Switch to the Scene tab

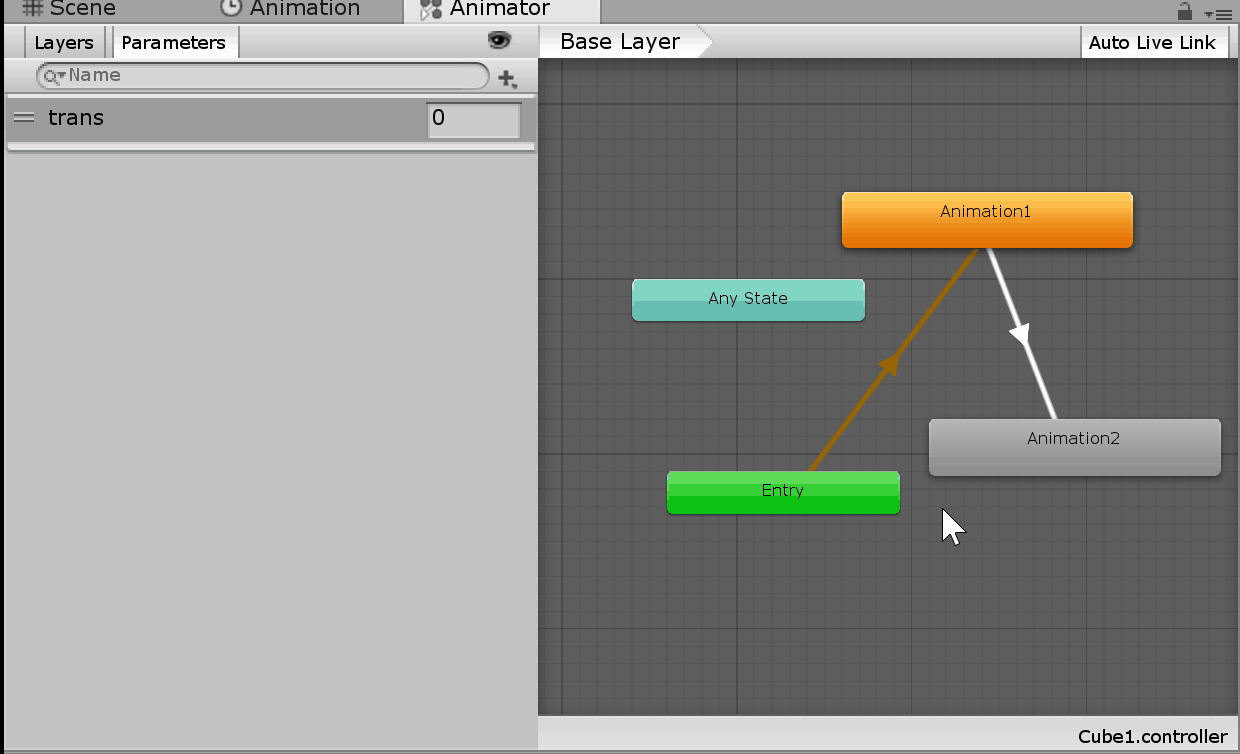pos(68,10)
